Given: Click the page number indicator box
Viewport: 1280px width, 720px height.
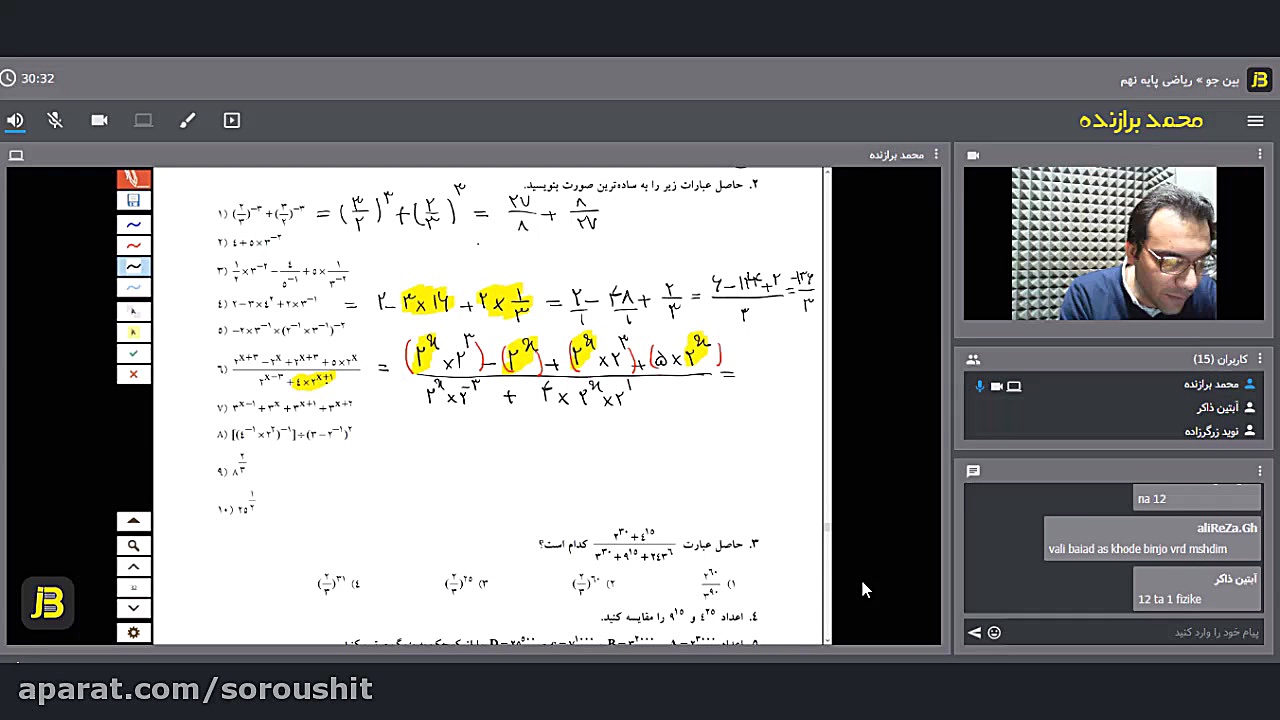Looking at the screenshot, I should click(x=133, y=588).
